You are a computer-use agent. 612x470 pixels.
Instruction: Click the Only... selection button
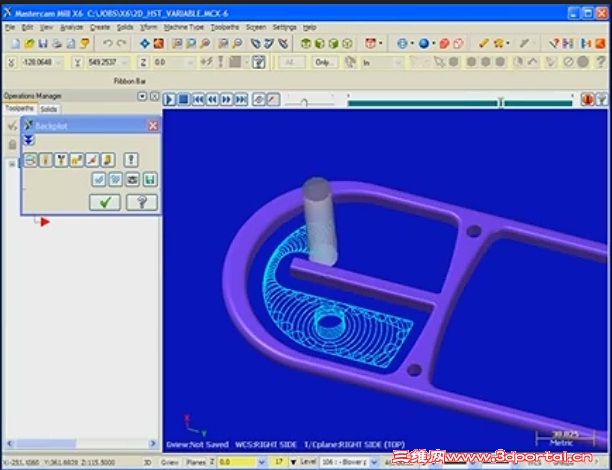pyautogui.click(x=324, y=62)
